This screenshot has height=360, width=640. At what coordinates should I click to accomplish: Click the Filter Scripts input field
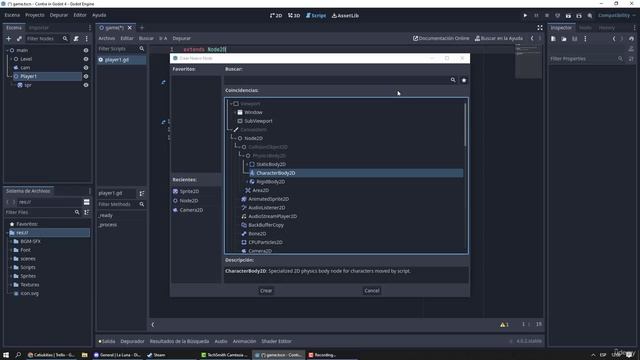click(x=118, y=49)
